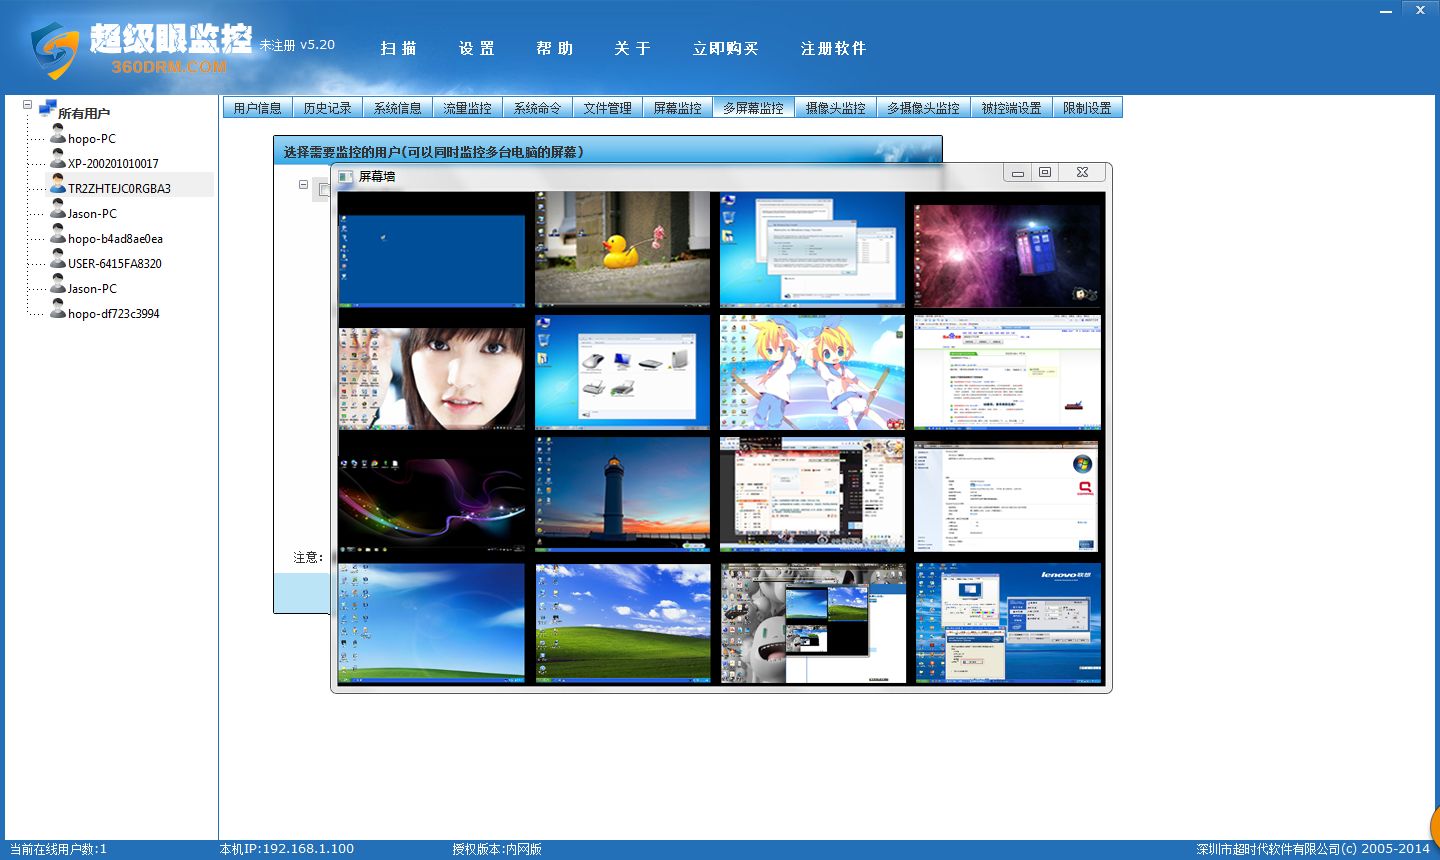Click 立即购买 in the top bar

[x=725, y=48]
